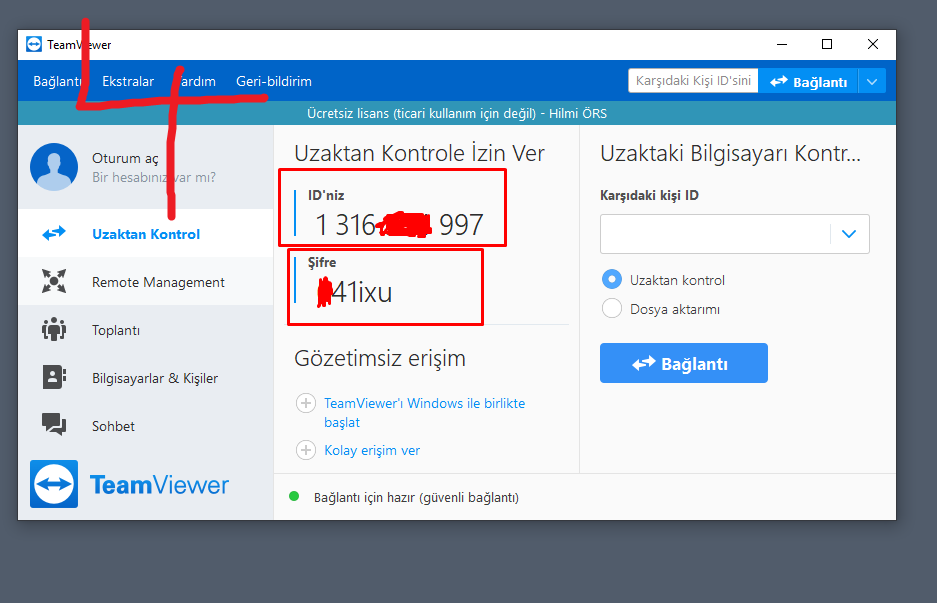
Task: Select the Dosya aktarımı radio button
Action: 612,308
